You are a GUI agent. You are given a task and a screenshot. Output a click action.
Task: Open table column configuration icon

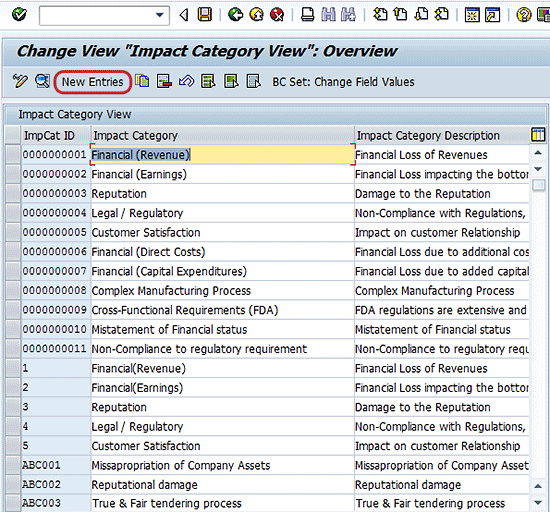[x=538, y=135]
